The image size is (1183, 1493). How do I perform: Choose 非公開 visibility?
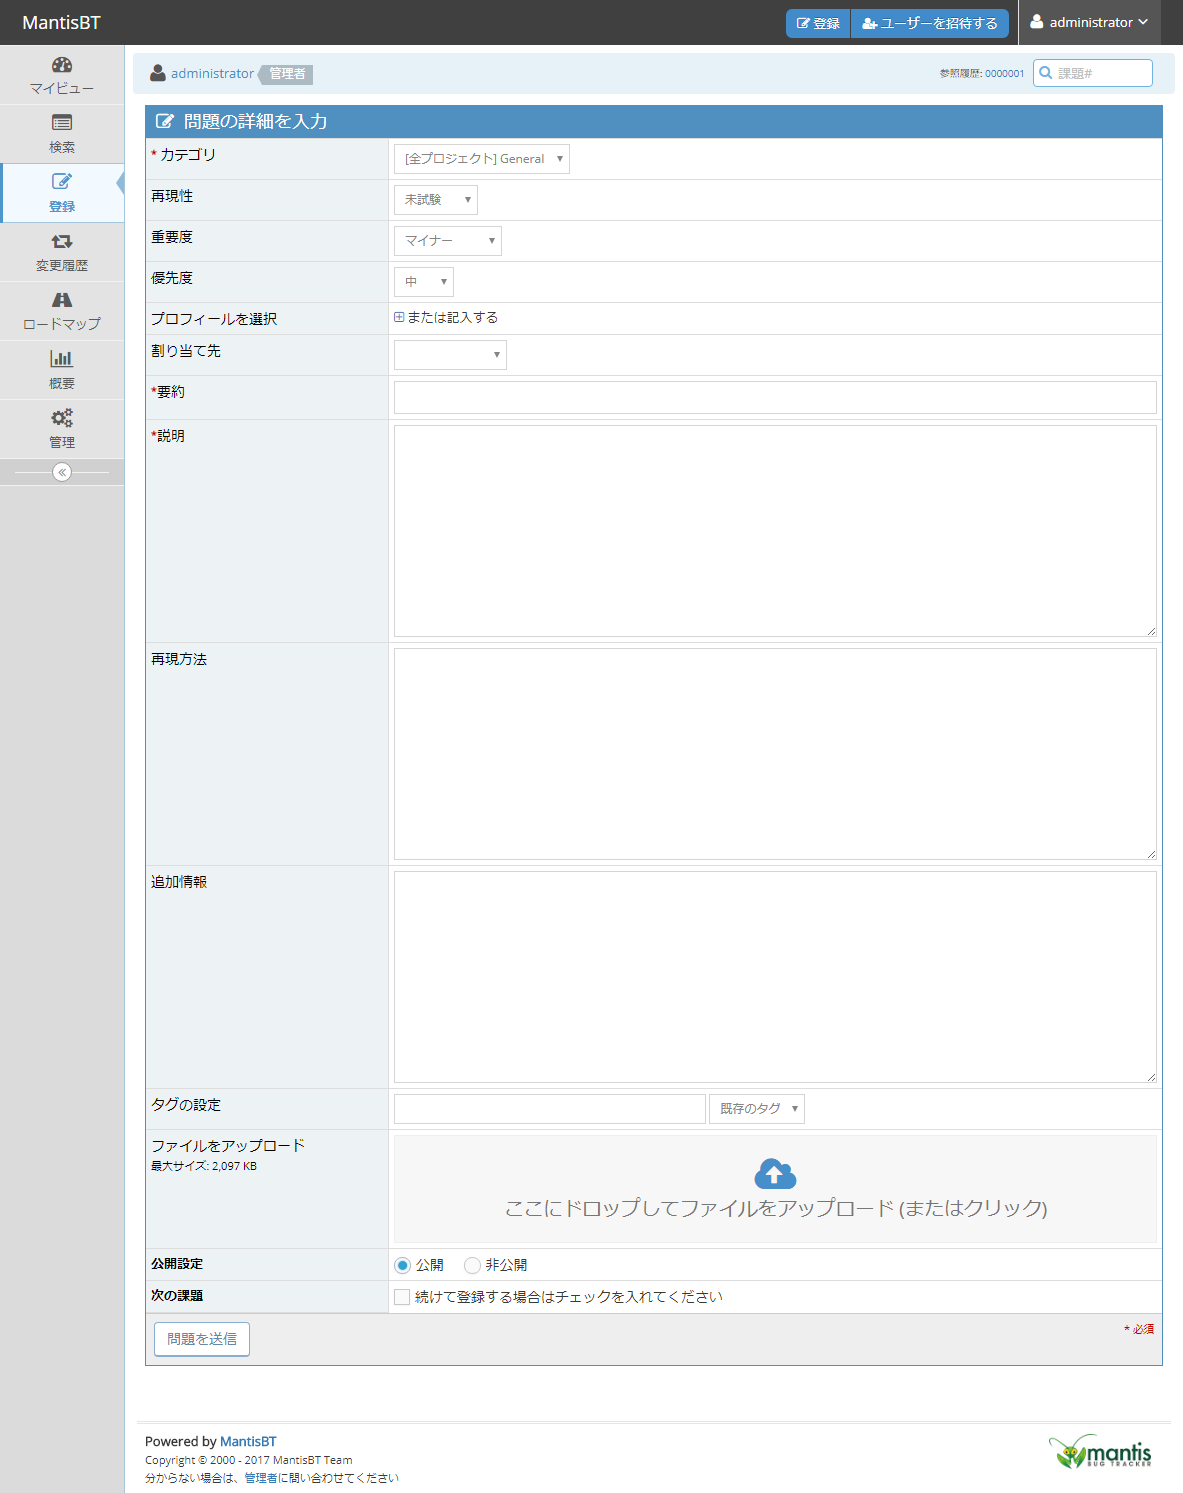[x=471, y=1264]
